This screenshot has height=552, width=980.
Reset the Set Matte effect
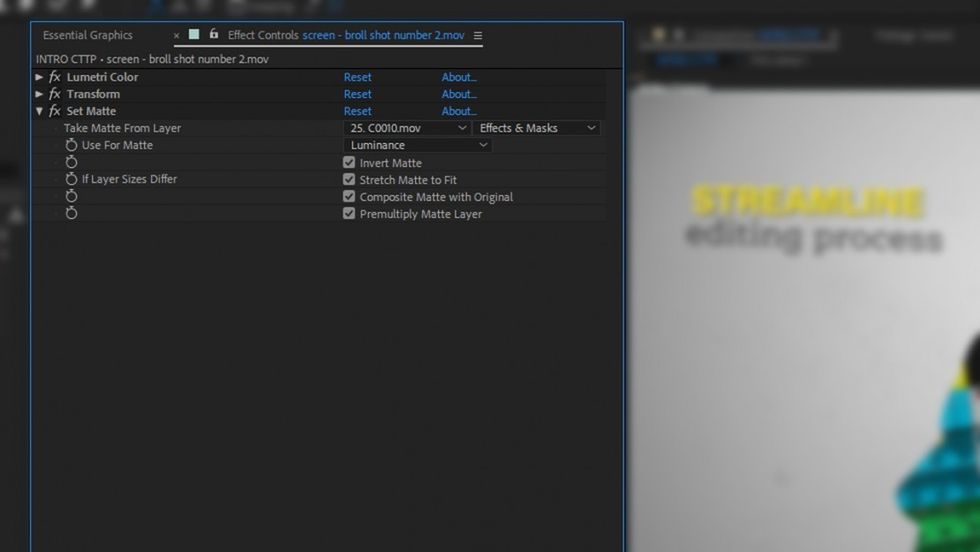pyautogui.click(x=358, y=111)
